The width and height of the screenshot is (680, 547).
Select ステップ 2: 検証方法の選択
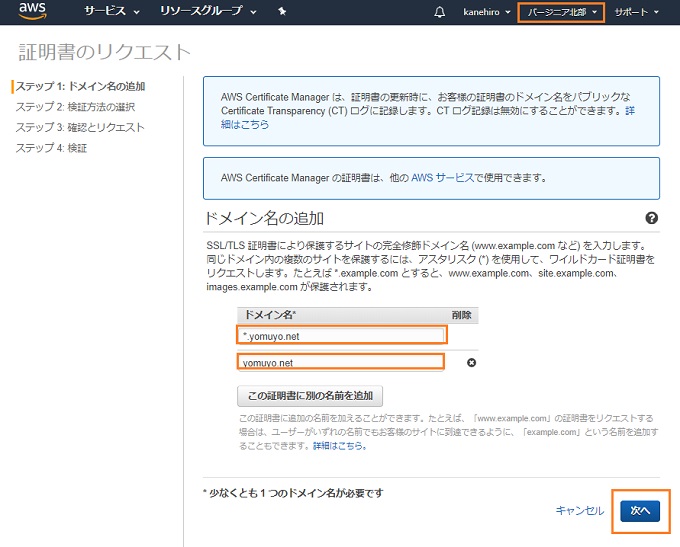coord(75,107)
